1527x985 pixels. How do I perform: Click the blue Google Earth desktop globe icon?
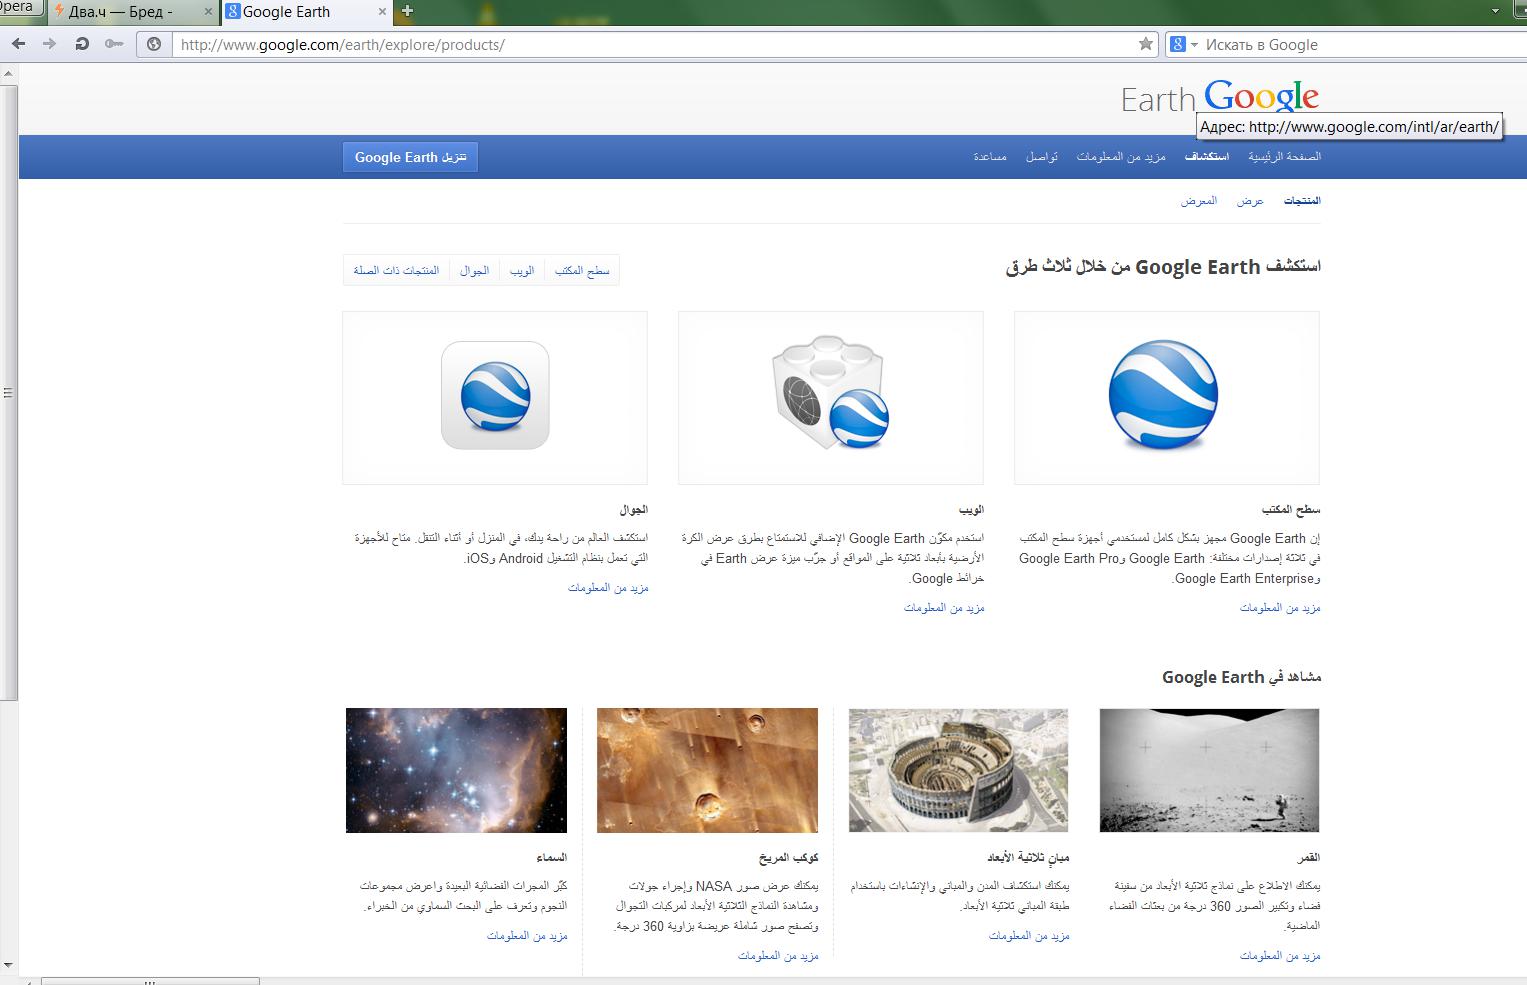tap(1163, 396)
